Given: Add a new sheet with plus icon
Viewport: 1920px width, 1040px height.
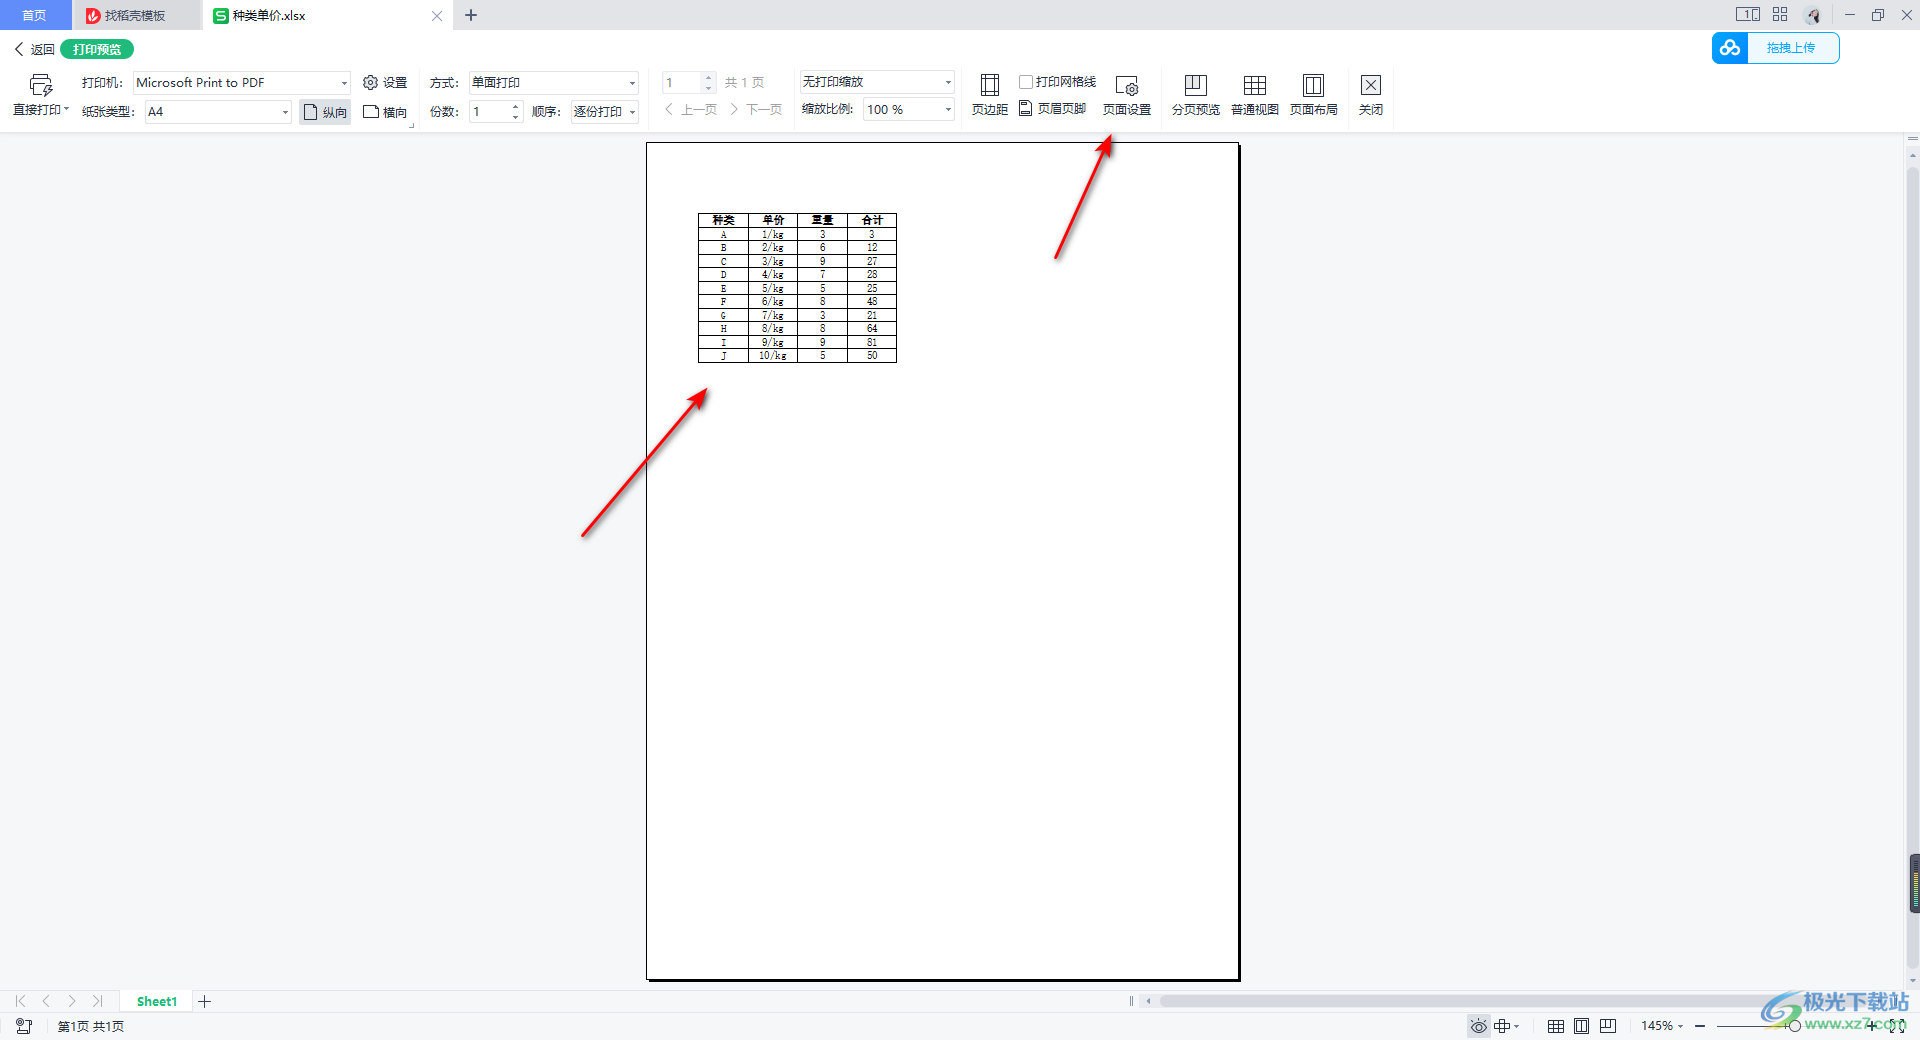Looking at the screenshot, I should tap(204, 1001).
